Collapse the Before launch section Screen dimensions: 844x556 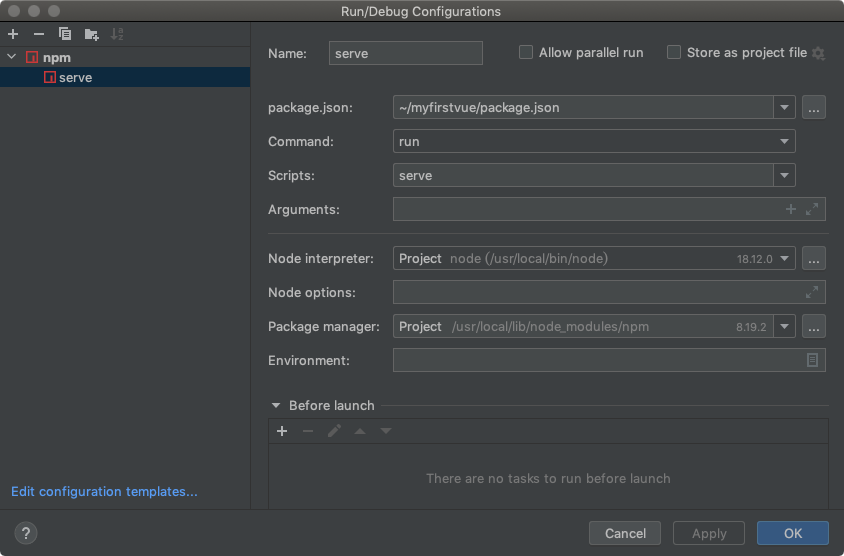click(276, 406)
